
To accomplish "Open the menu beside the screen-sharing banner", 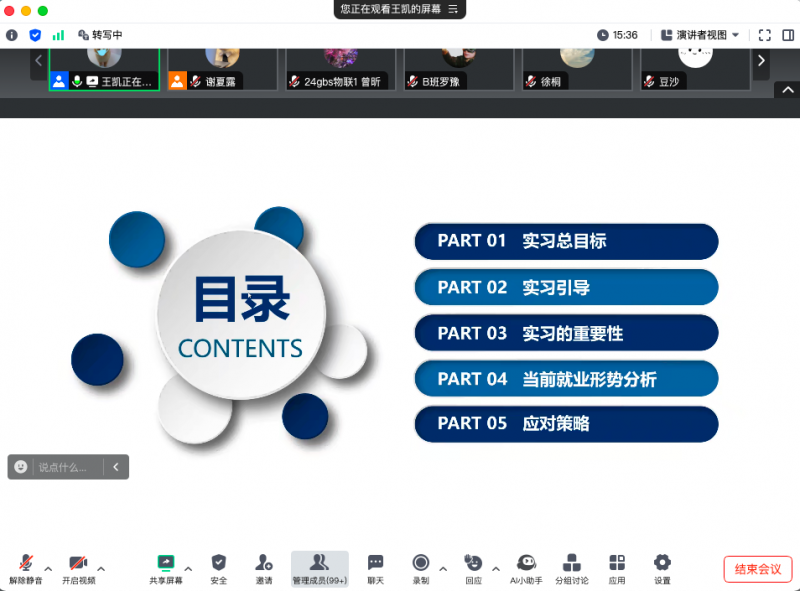I will coord(453,9).
